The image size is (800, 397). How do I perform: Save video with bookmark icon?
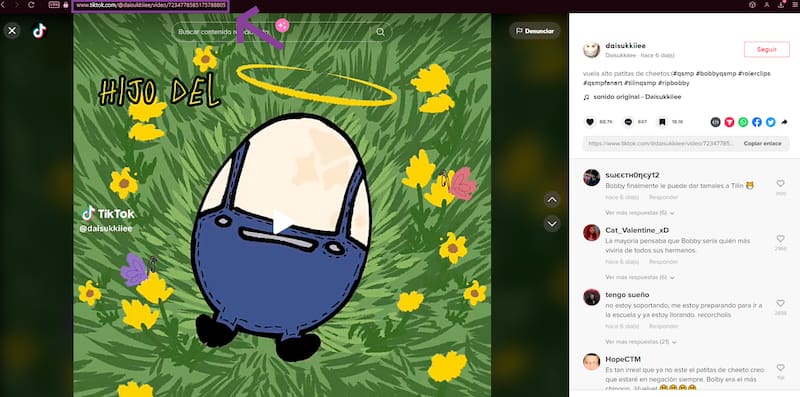(662, 122)
